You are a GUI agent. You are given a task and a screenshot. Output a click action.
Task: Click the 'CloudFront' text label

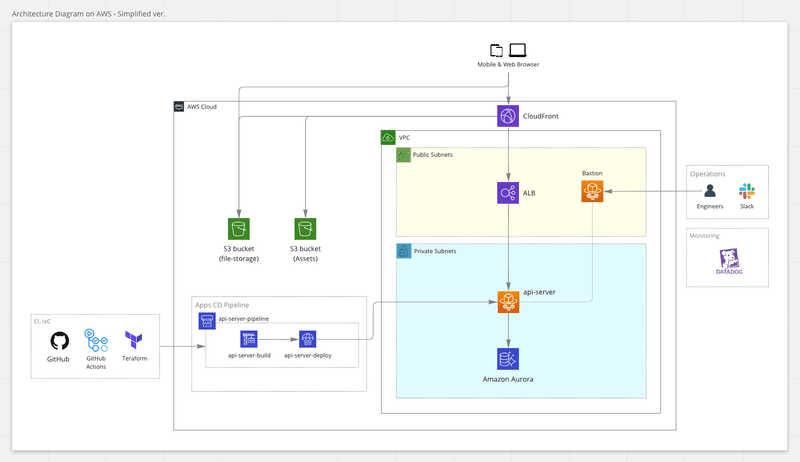(x=540, y=116)
